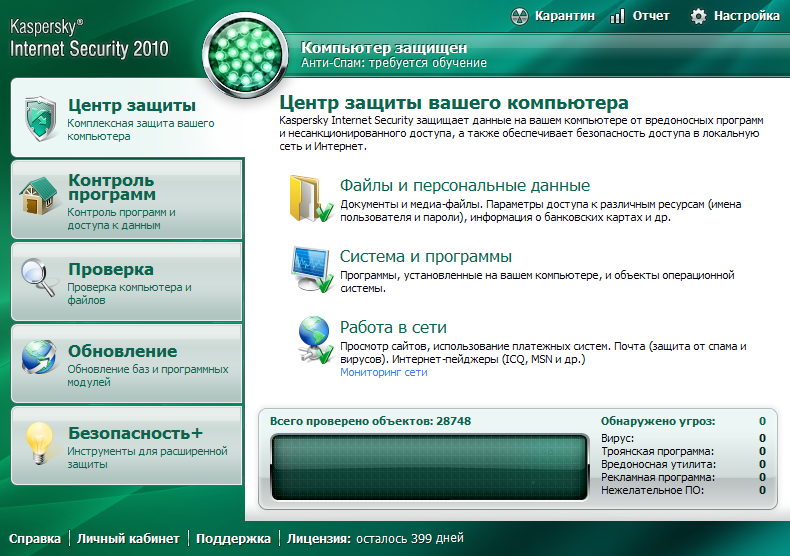Click the Поддержка support link
Viewport: 790px width, 556px height.
click(233, 539)
